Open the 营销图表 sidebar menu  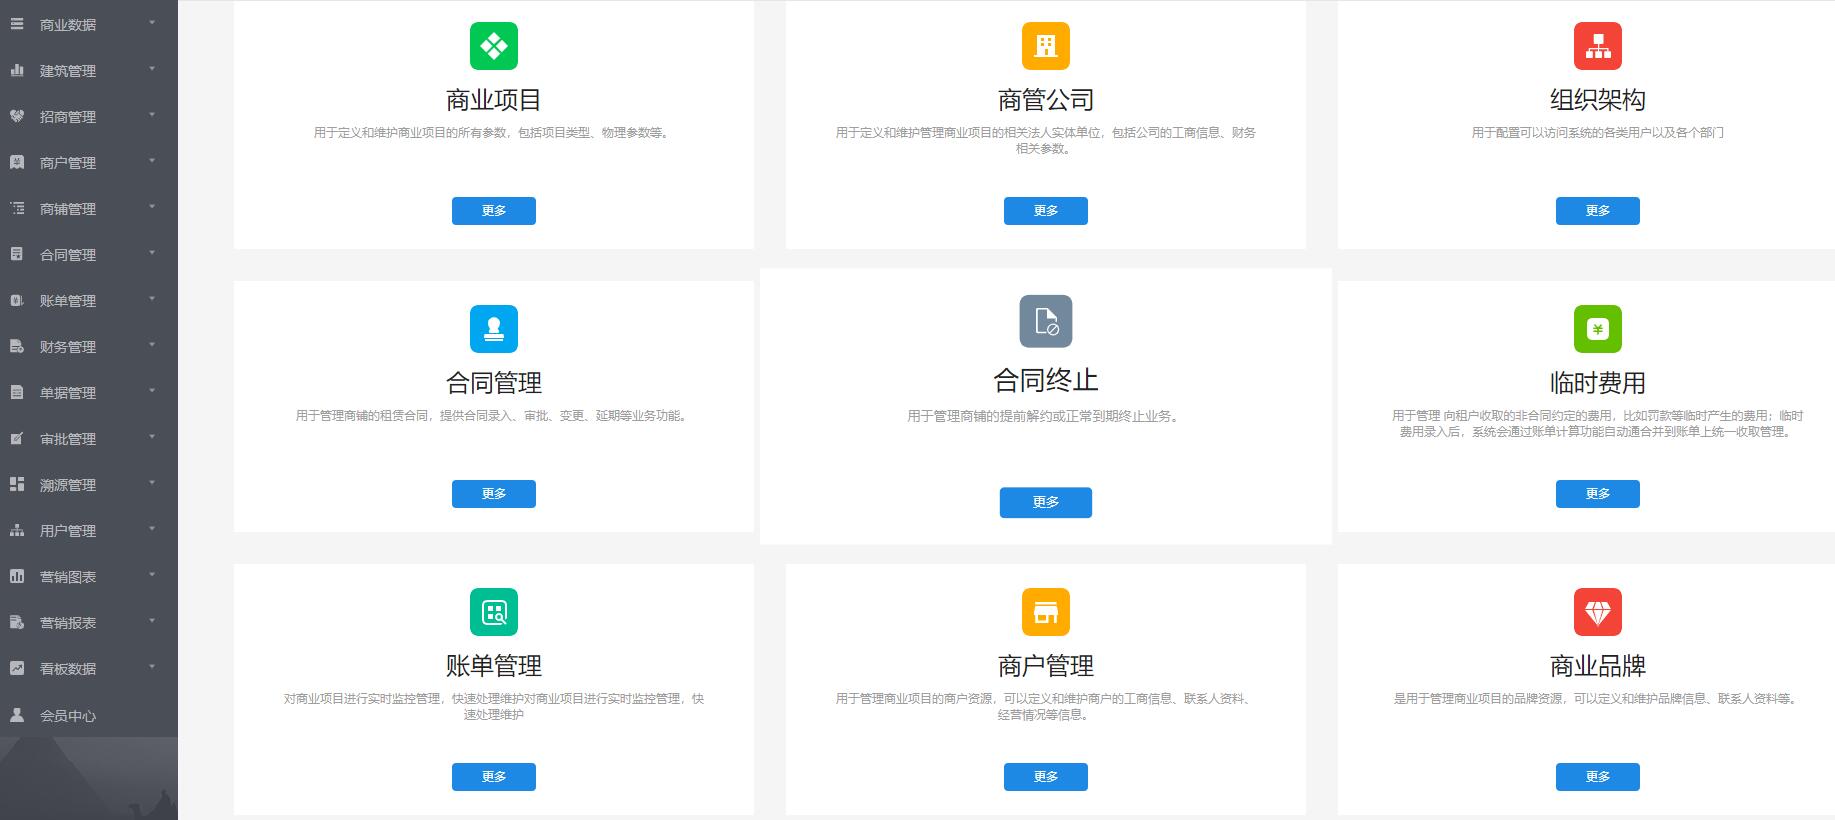point(89,576)
